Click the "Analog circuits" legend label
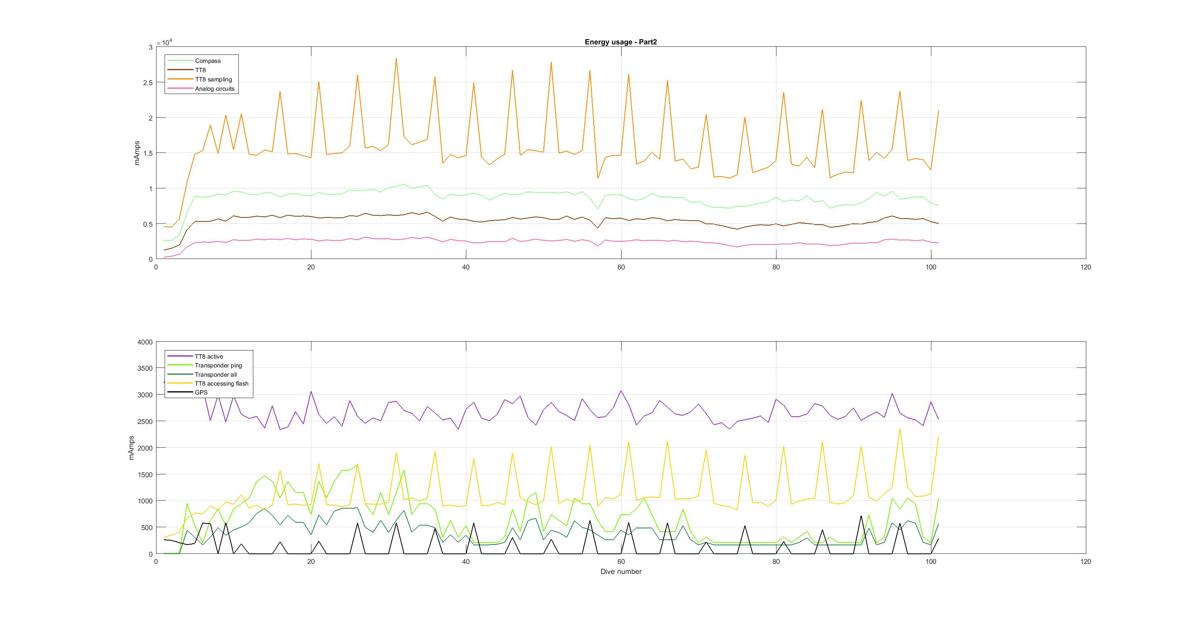This screenshot has height=622, width=1200. pyautogui.click(x=215, y=89)
